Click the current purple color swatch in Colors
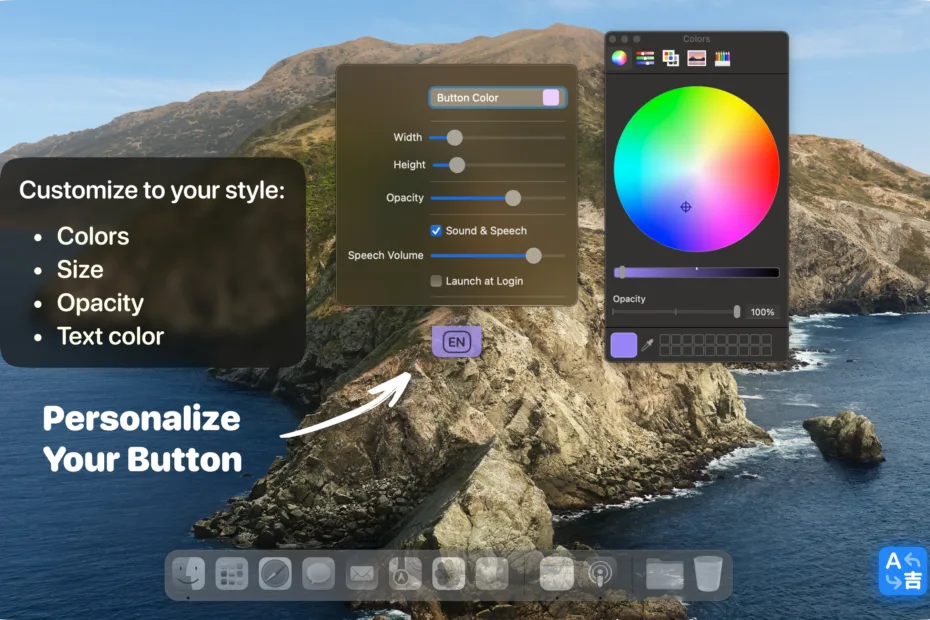 pos(623,345)
